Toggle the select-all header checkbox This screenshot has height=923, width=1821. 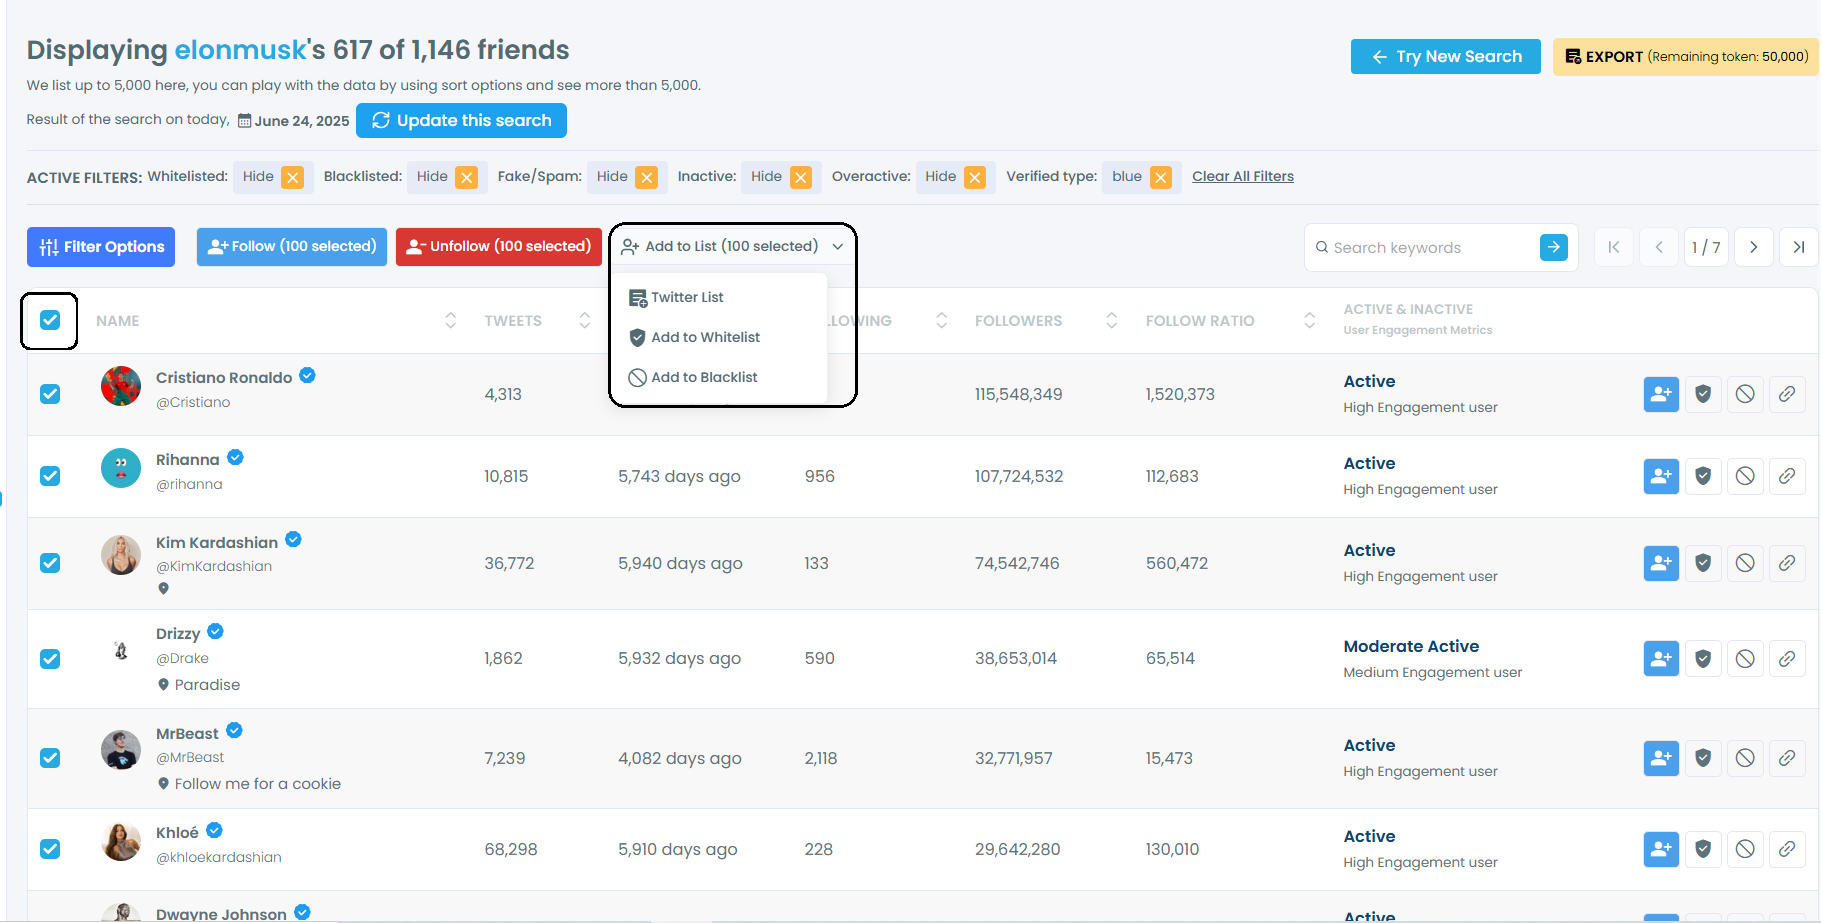[50, 320]
